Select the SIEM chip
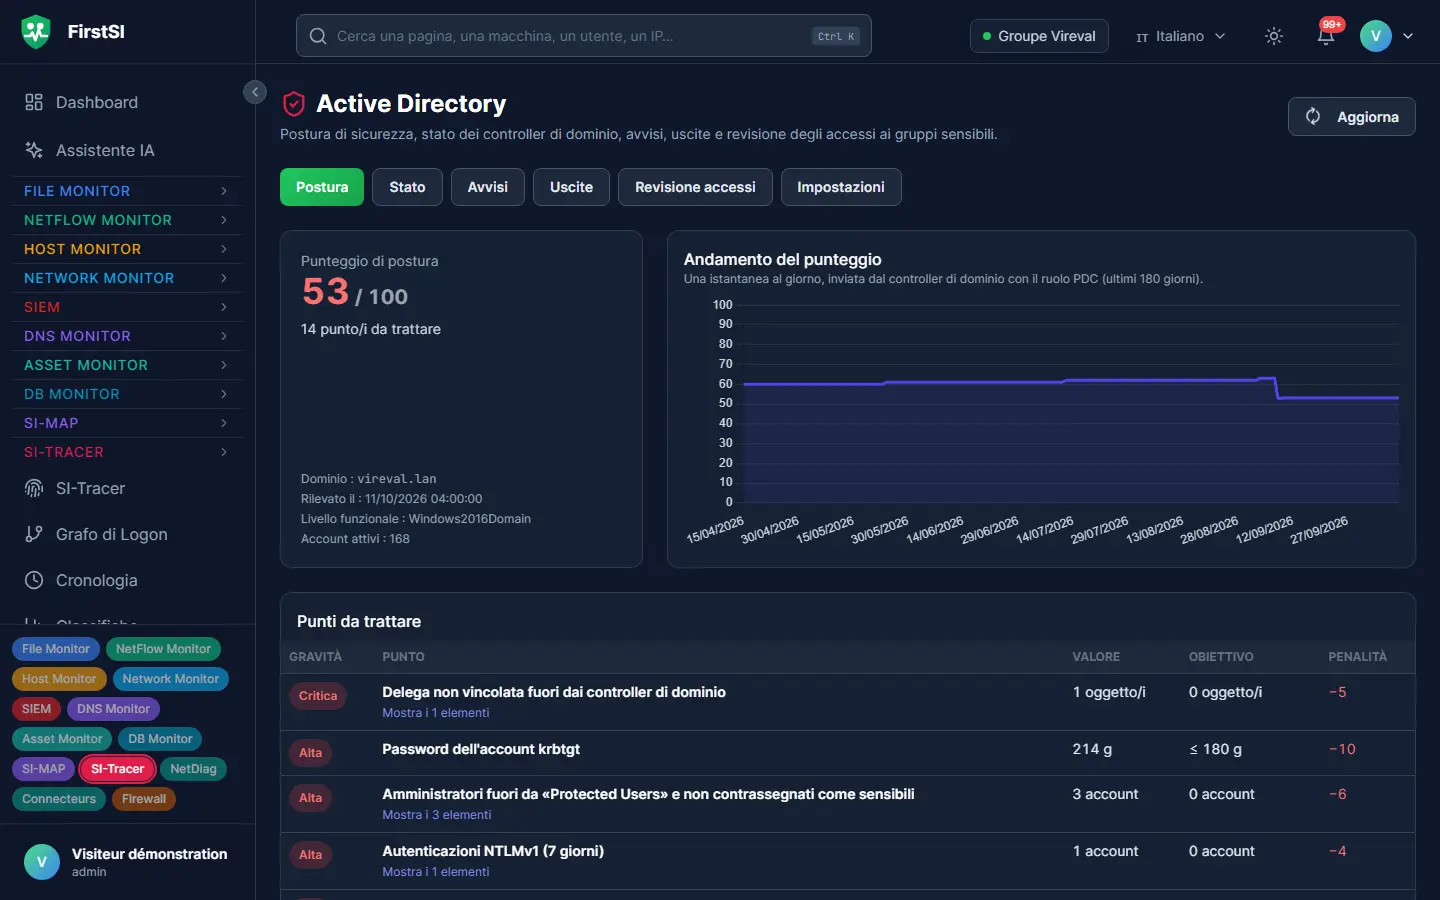 pyautogui.click(x=37, y=709)
